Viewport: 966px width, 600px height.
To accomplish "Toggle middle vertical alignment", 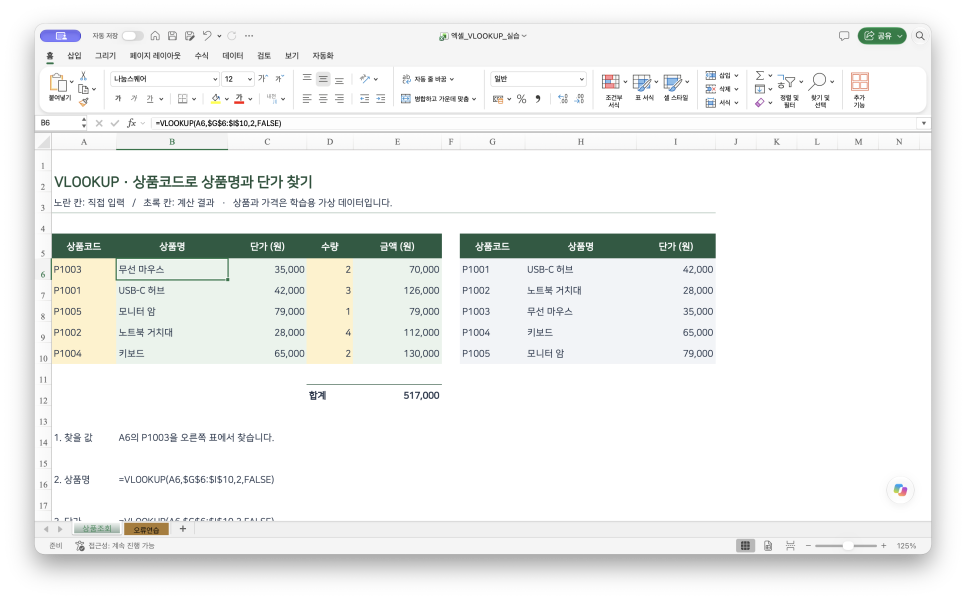I will (323, 79).
